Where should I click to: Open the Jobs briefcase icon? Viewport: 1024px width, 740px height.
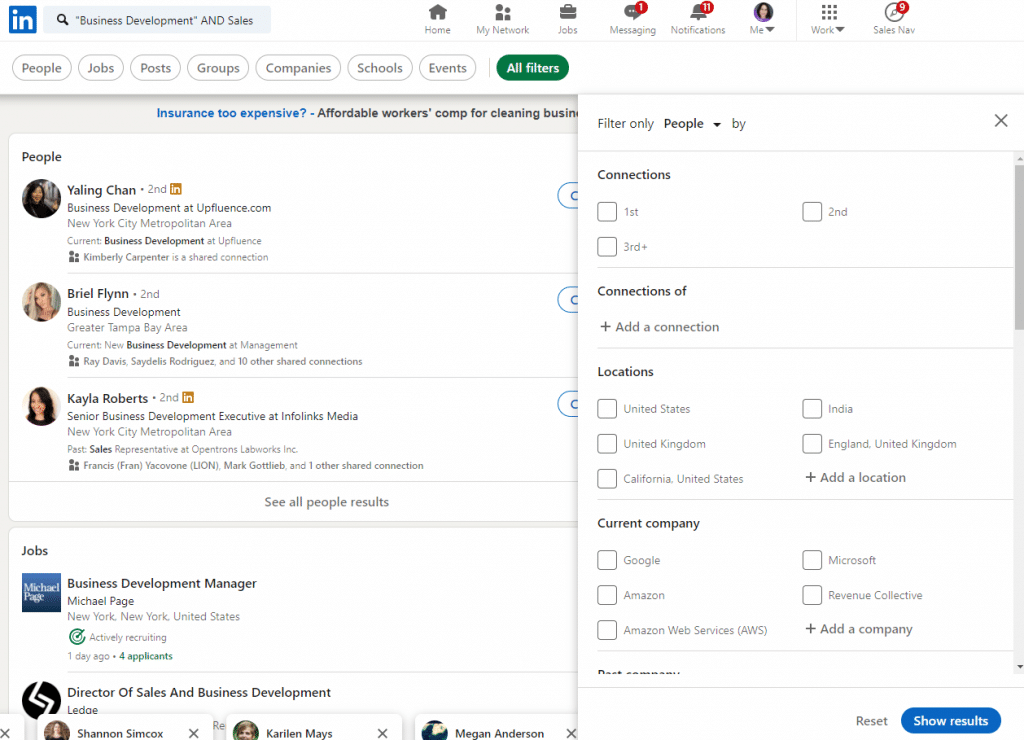pyautogui.click(x=568, y=12)
